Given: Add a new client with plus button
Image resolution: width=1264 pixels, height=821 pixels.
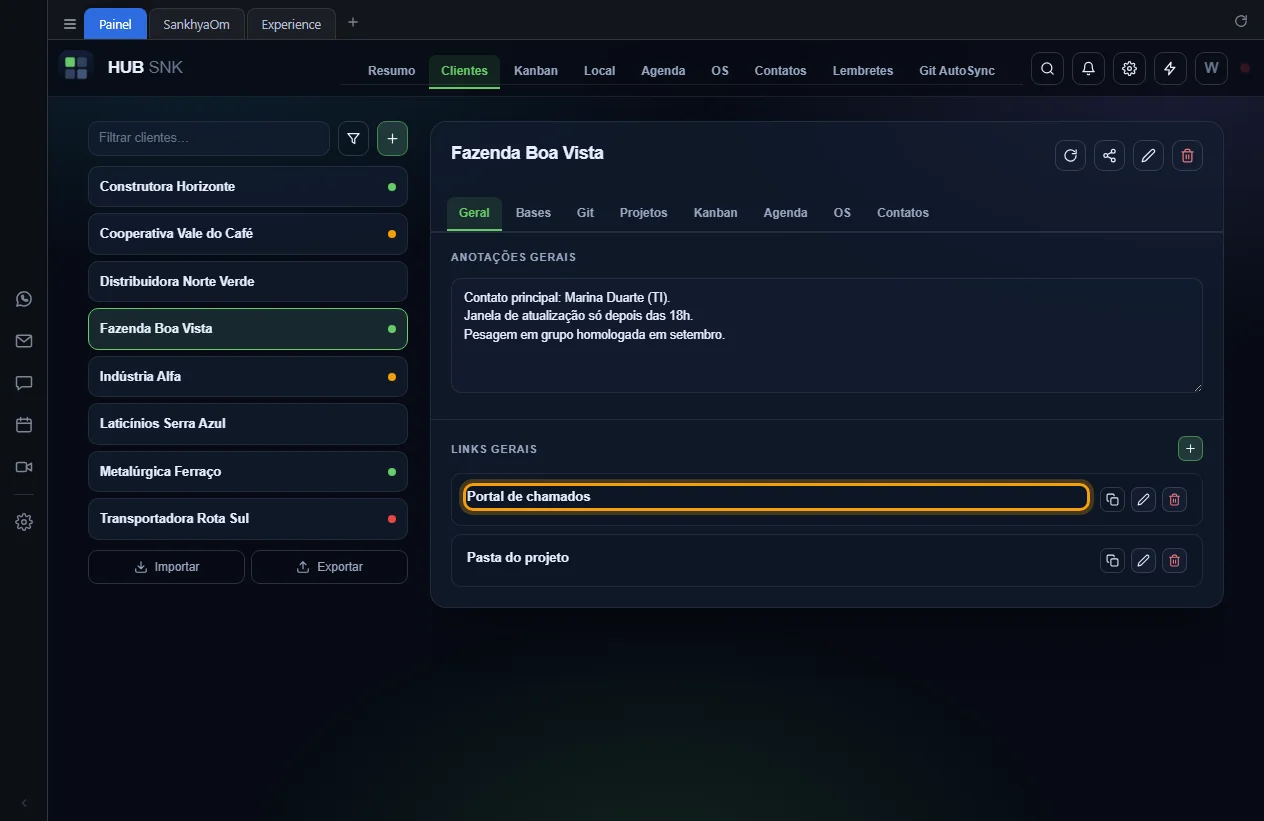Looking at the screenshot, I should [392, 139].
